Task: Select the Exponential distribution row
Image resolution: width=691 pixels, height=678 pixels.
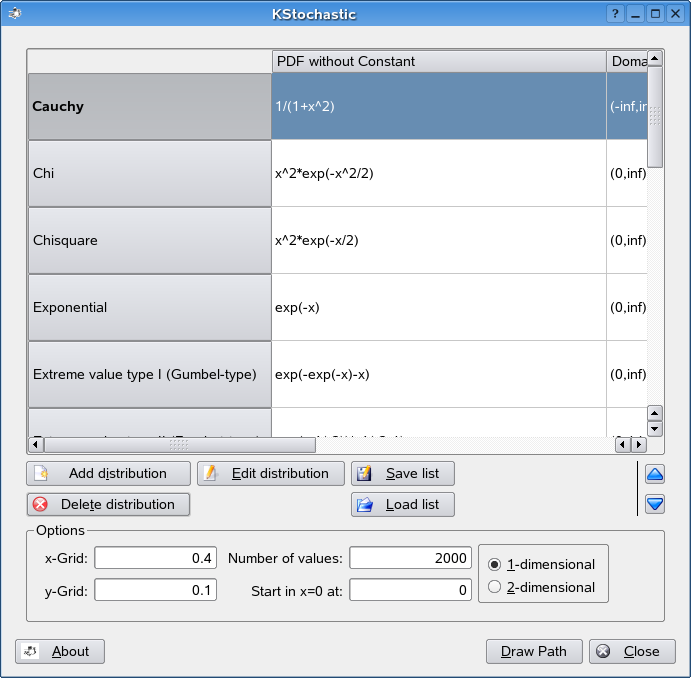Action: [149, 307]
